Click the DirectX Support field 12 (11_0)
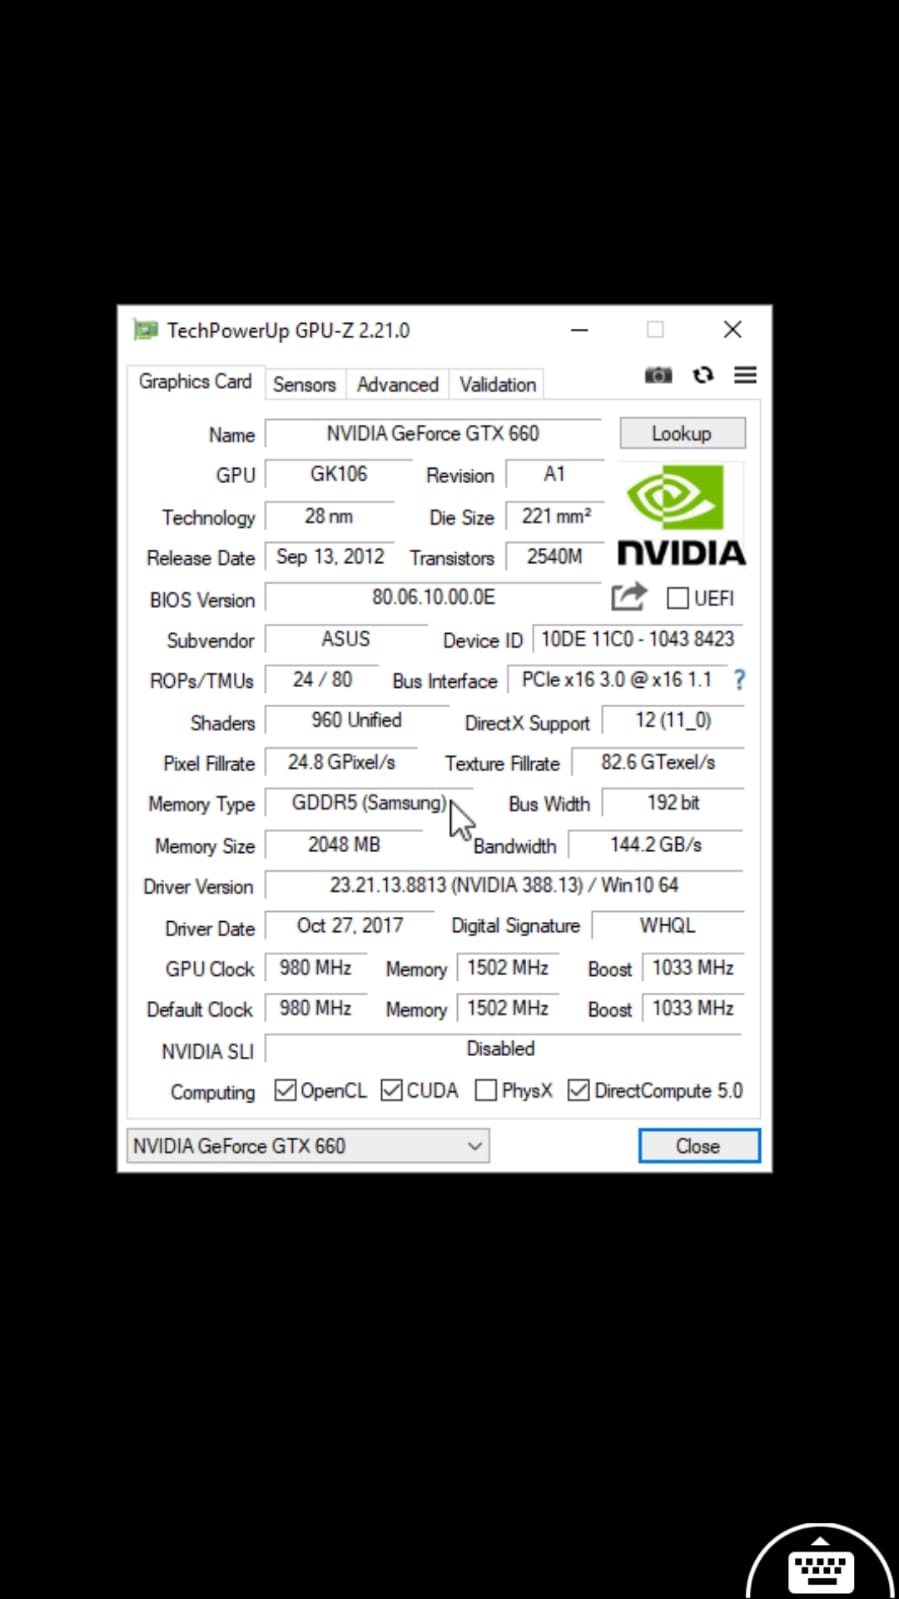899x1599 pixels. tap(673, 721)
